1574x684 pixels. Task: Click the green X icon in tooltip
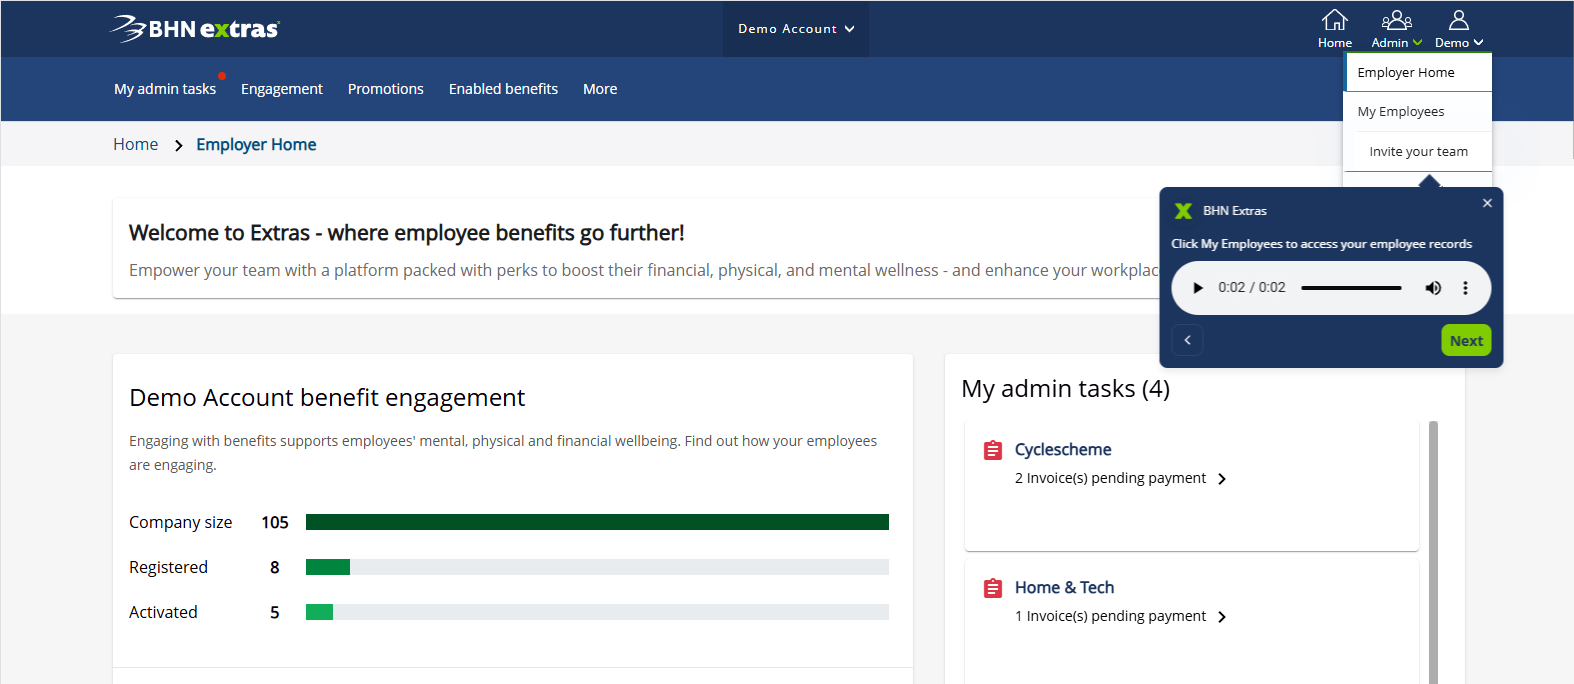(1183, 211)
